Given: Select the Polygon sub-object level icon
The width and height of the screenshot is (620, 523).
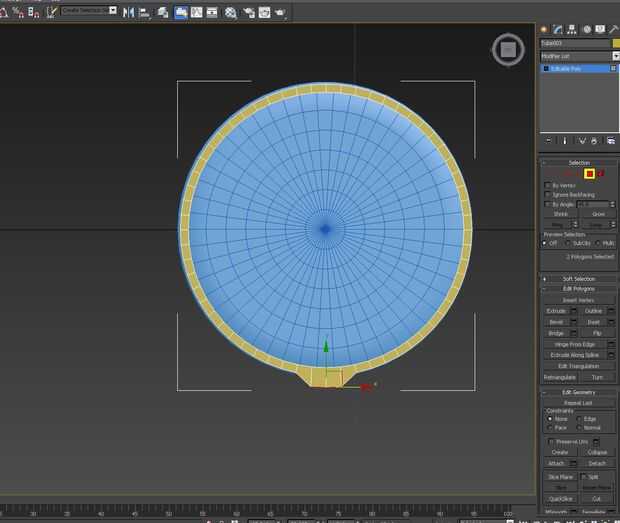Looking at the screenshot, I should click(590, 174).
